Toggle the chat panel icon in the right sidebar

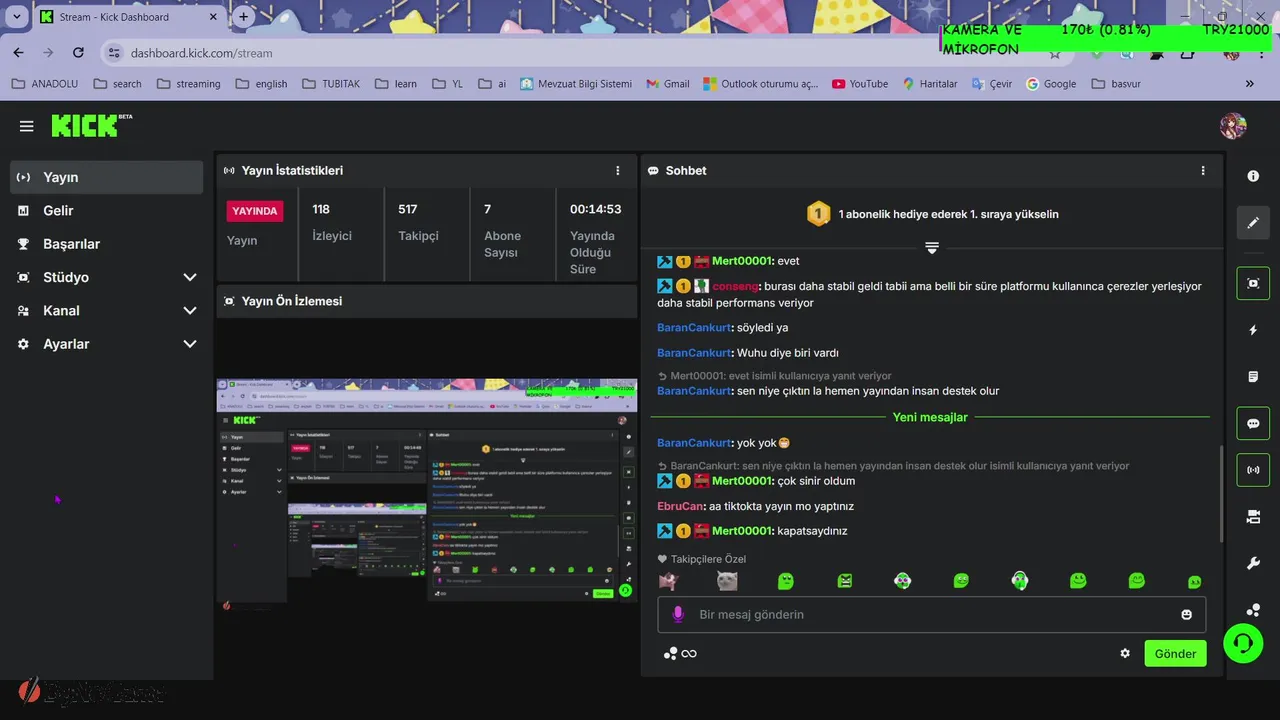pyautogui.click(x=1253, y=423)
